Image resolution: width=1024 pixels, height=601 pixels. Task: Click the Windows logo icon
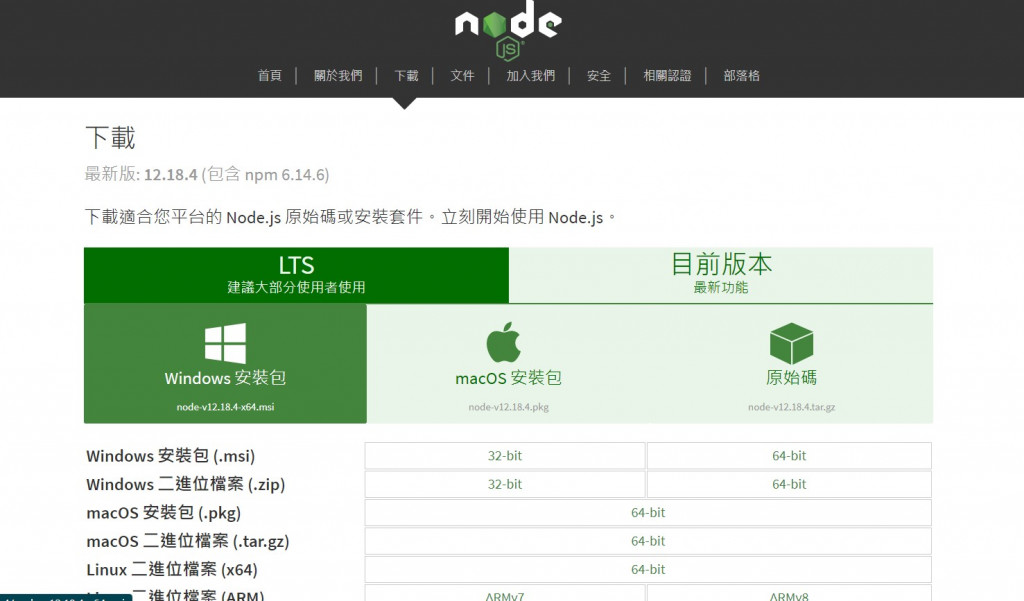(x=225, y=343)
